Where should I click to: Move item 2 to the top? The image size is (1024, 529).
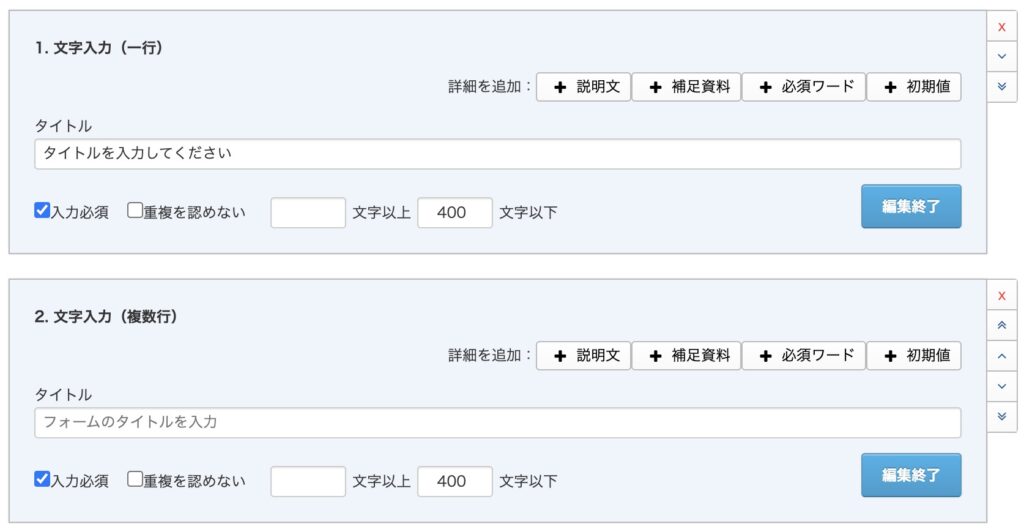[x=1001, y=325]
